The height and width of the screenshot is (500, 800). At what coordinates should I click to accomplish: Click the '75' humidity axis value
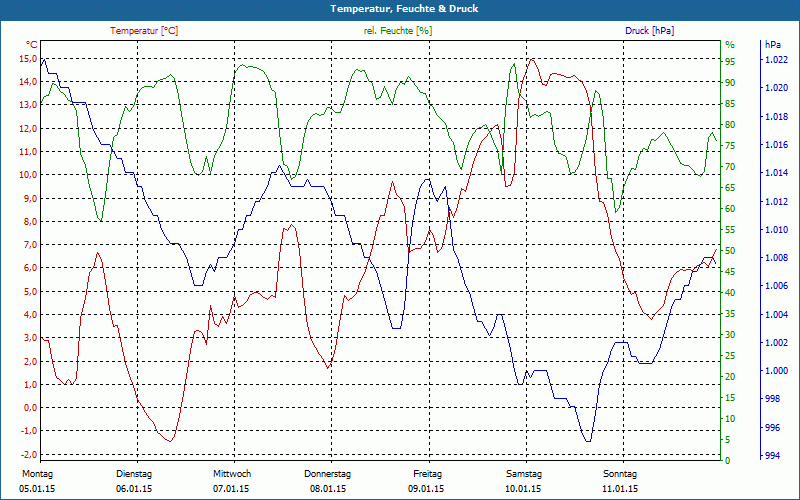pyautogui.click(x=731, y=145)
